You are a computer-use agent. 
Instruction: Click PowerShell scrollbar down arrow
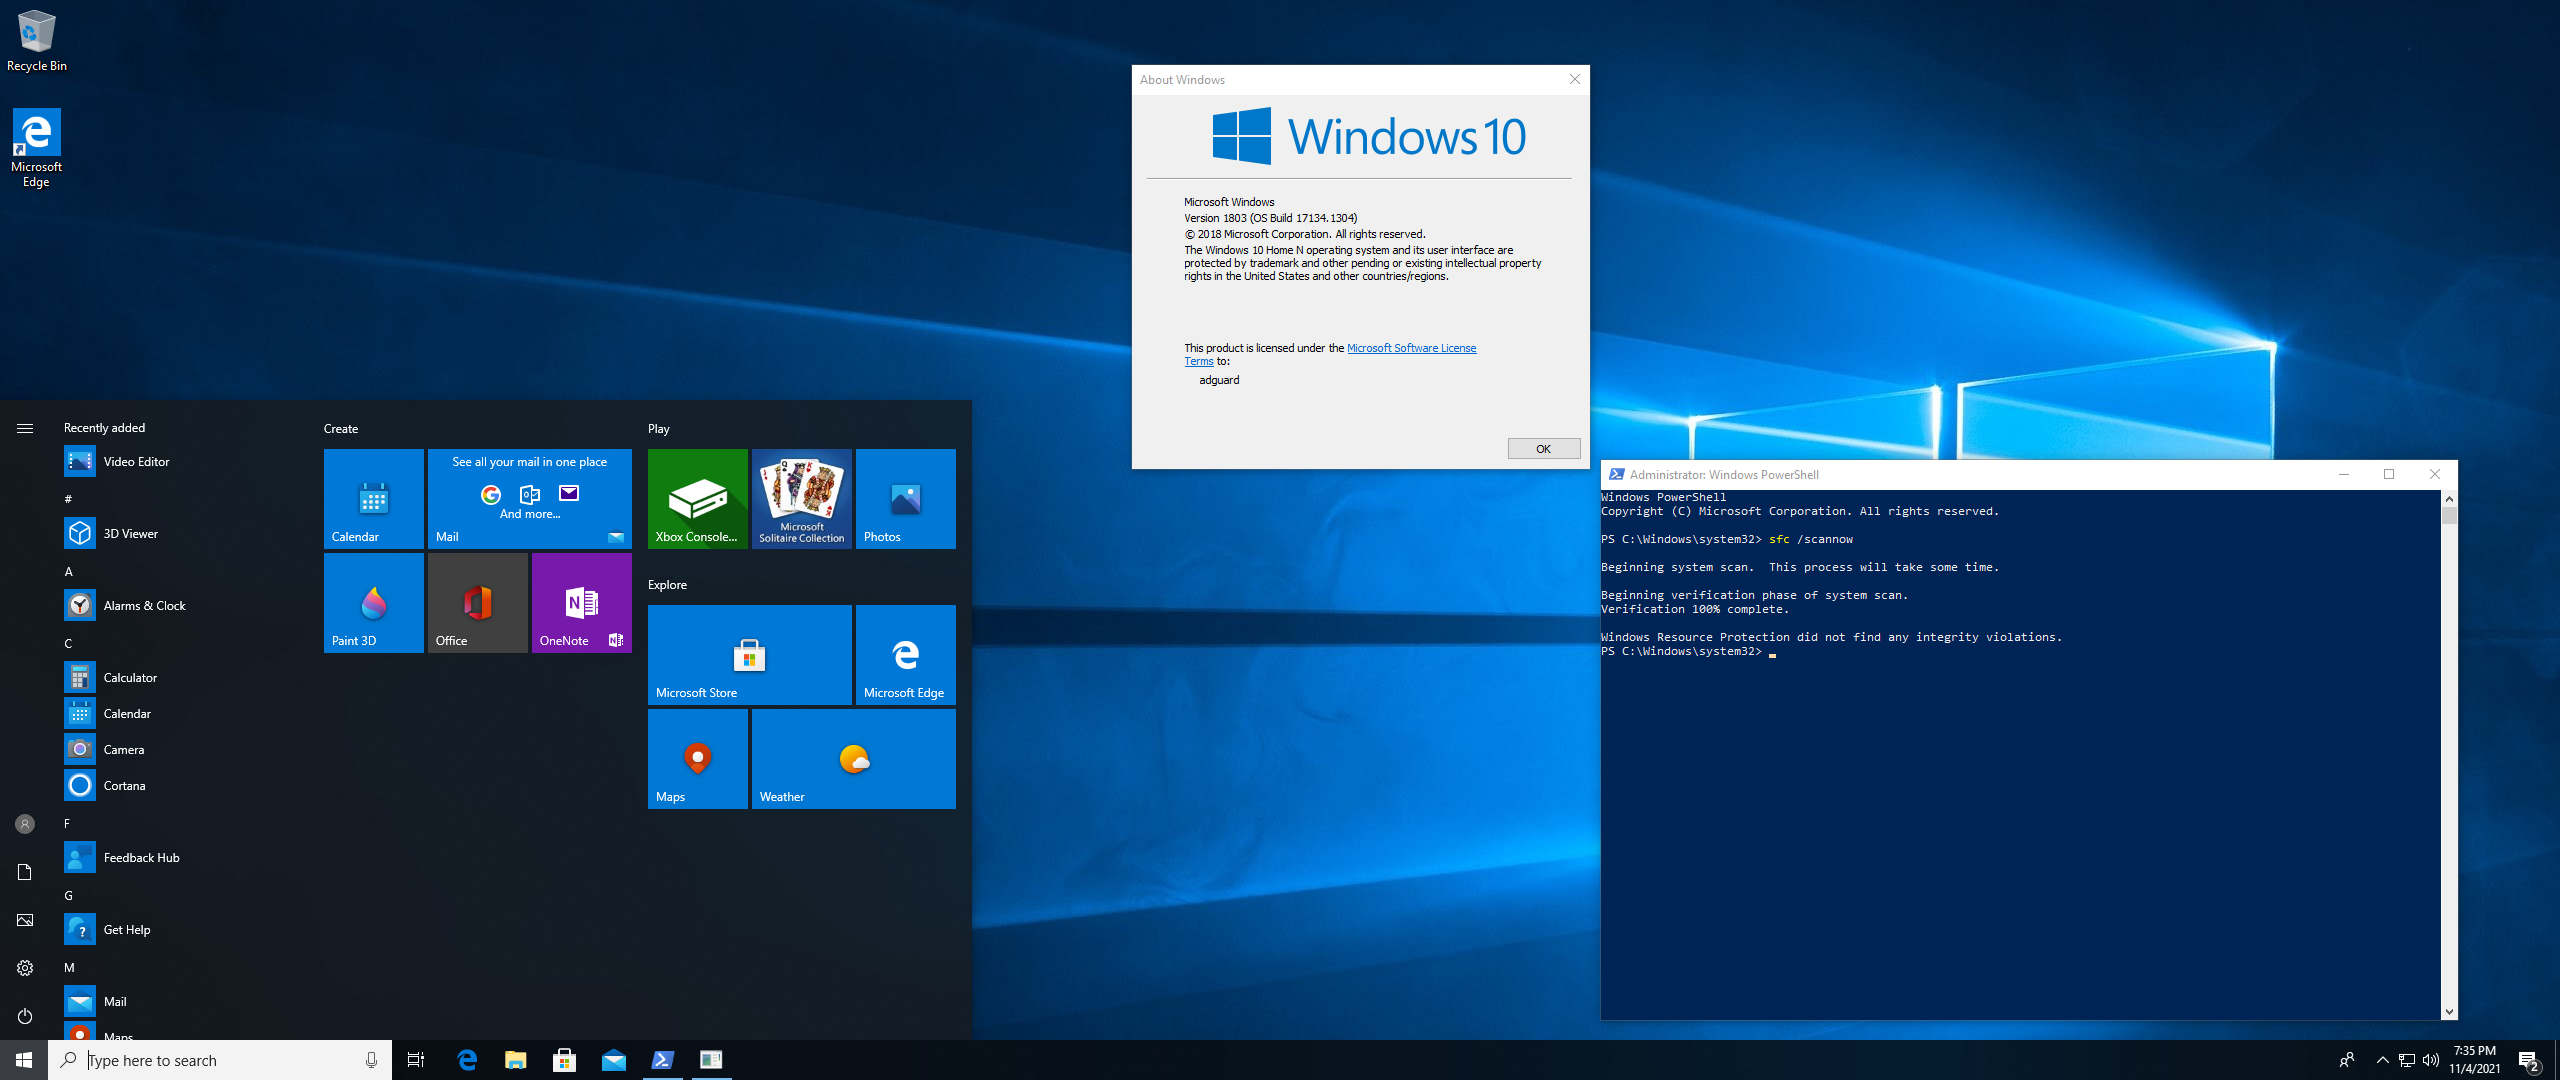click(x=2449, y=1012)
